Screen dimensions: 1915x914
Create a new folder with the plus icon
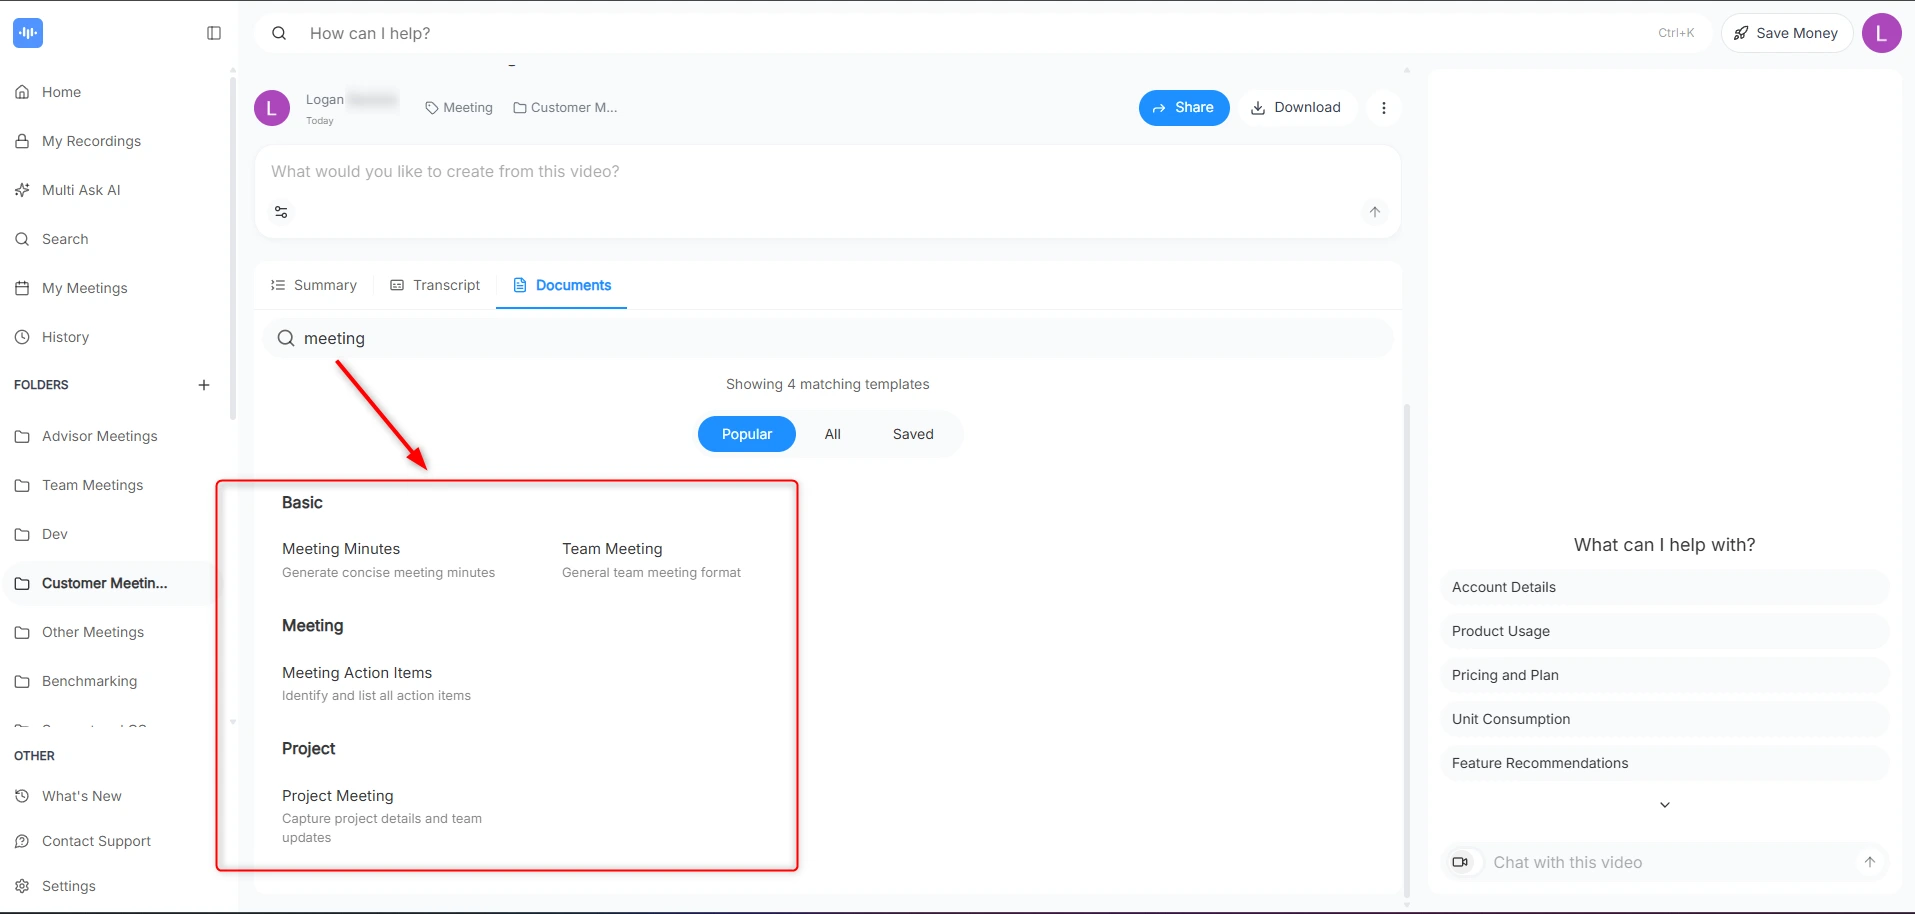click(204, 385)
